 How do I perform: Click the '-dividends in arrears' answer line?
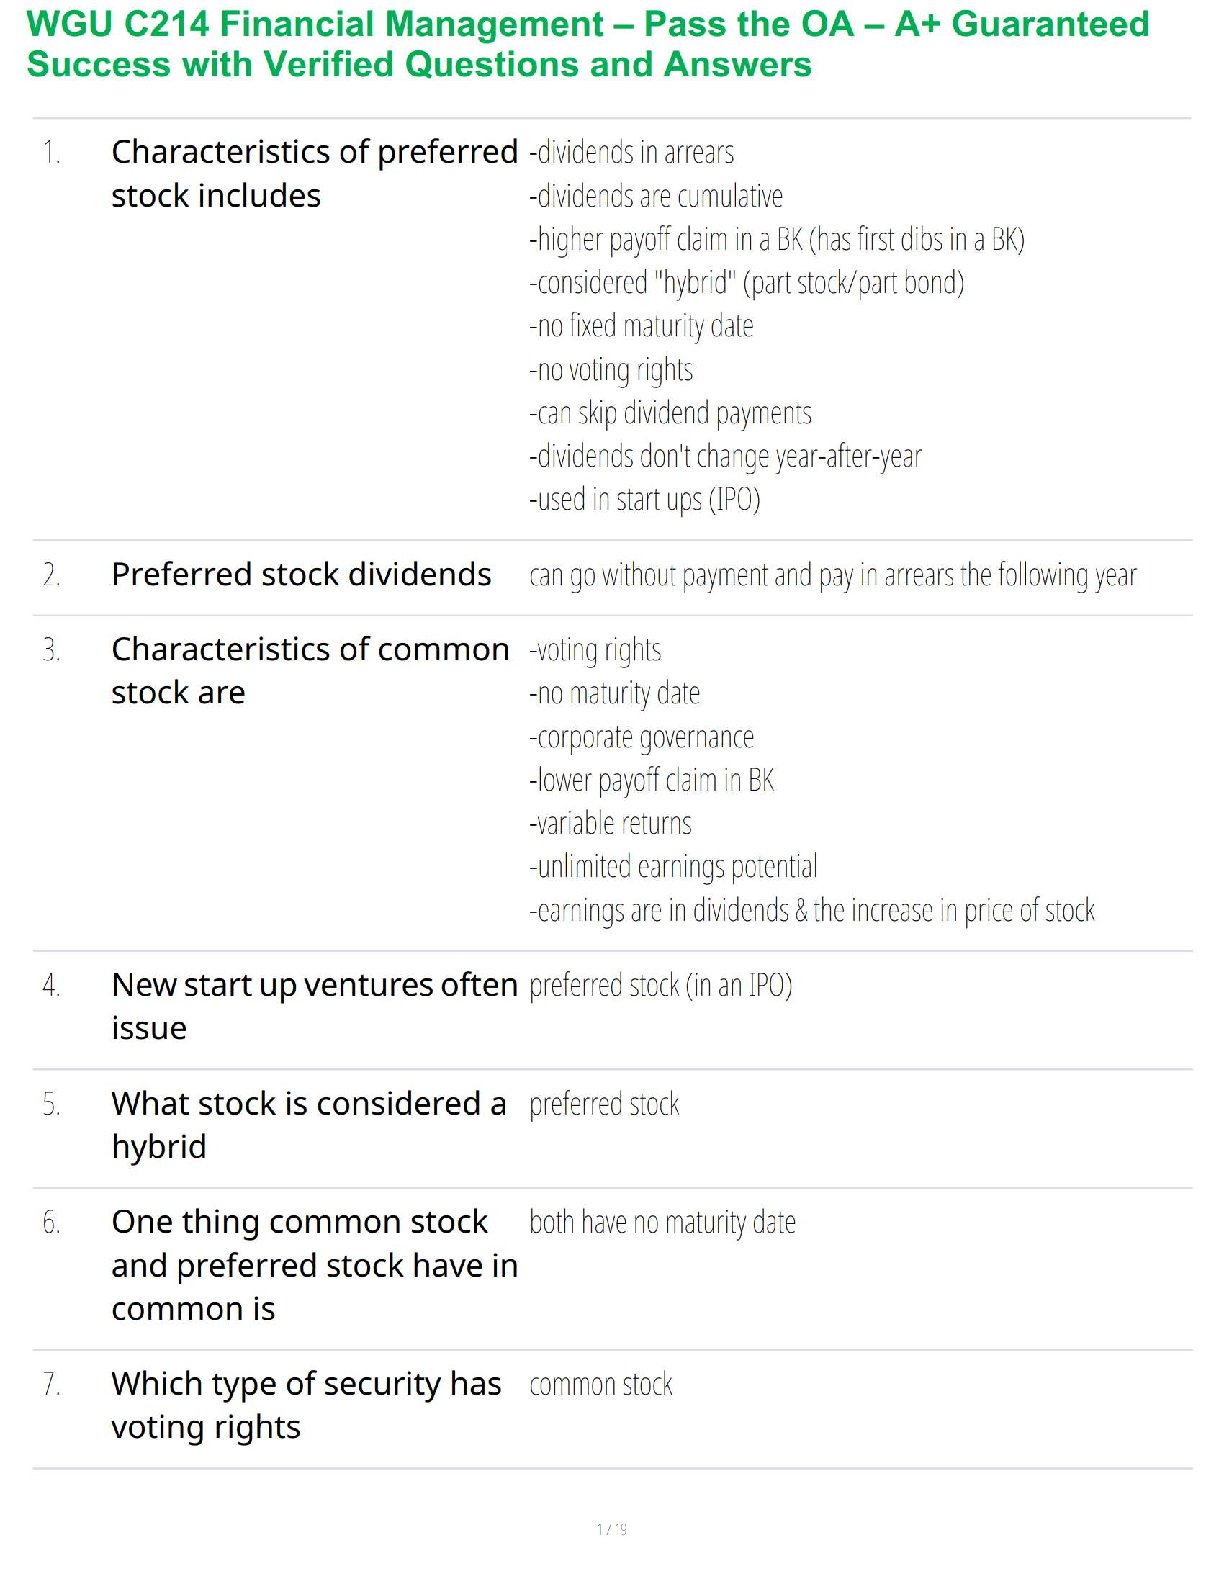tap(632, 153)
